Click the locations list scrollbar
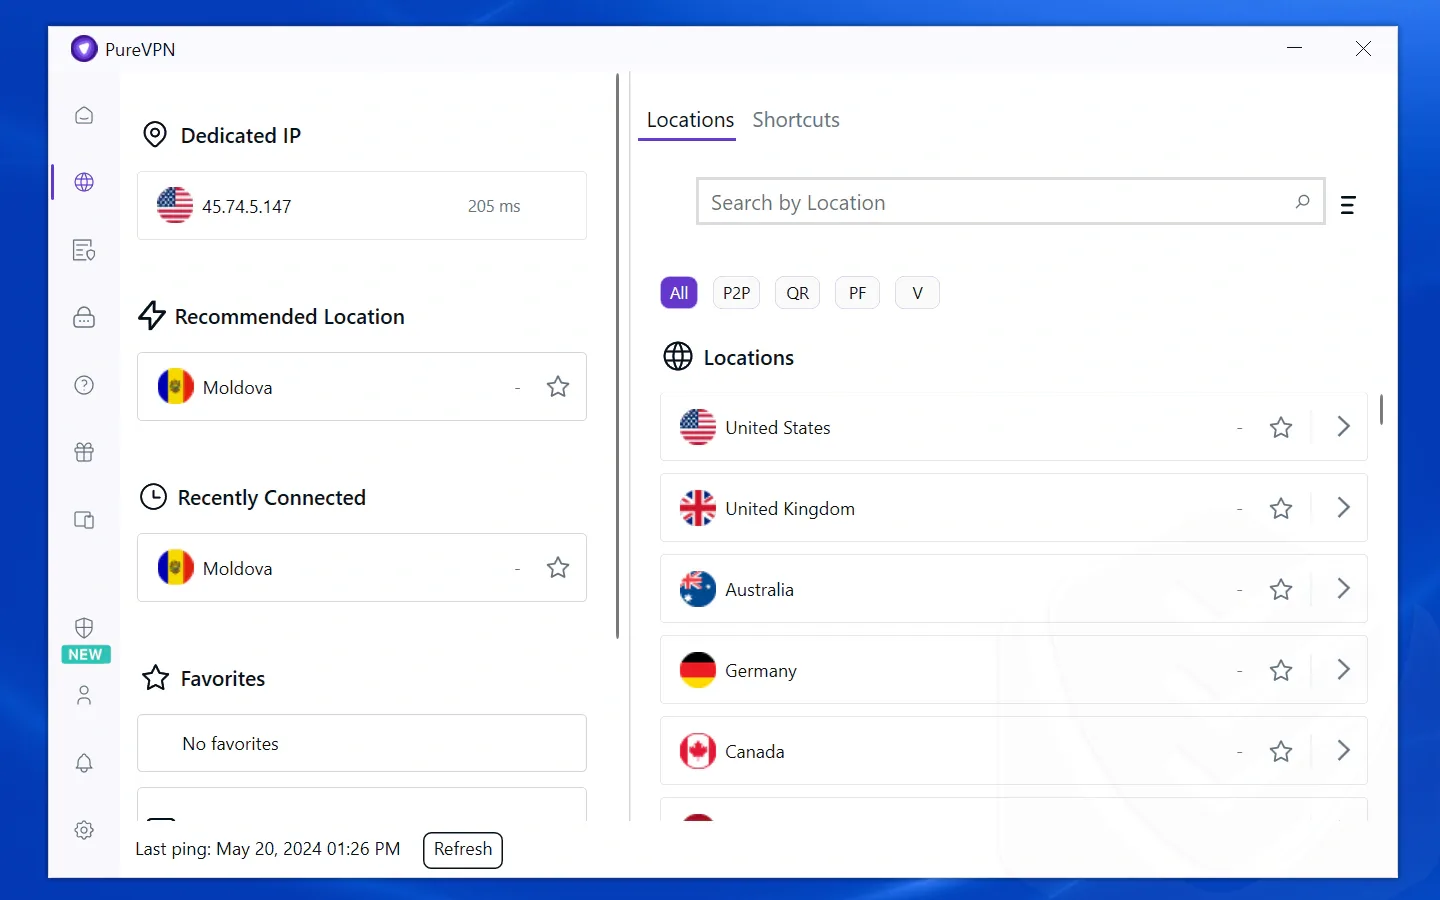This screenshot has width=1440, height=900. tap(1381, 409)
